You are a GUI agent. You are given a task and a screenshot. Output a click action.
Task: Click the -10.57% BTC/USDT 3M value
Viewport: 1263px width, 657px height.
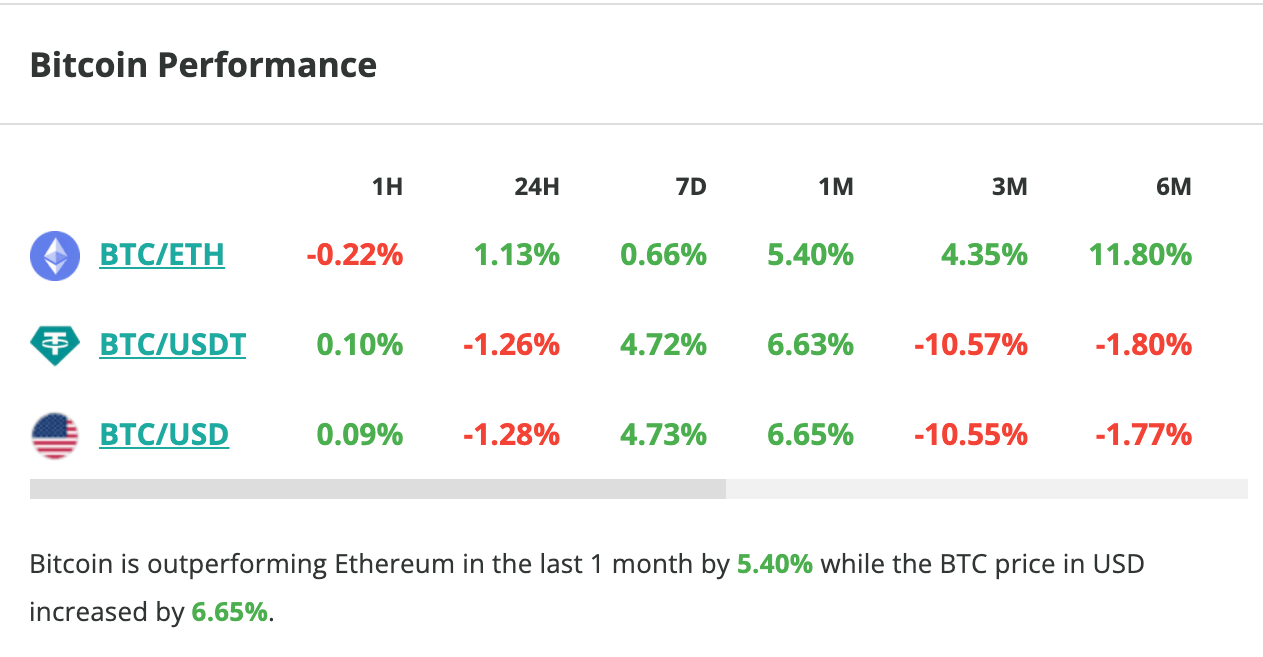tap(971, 345)
